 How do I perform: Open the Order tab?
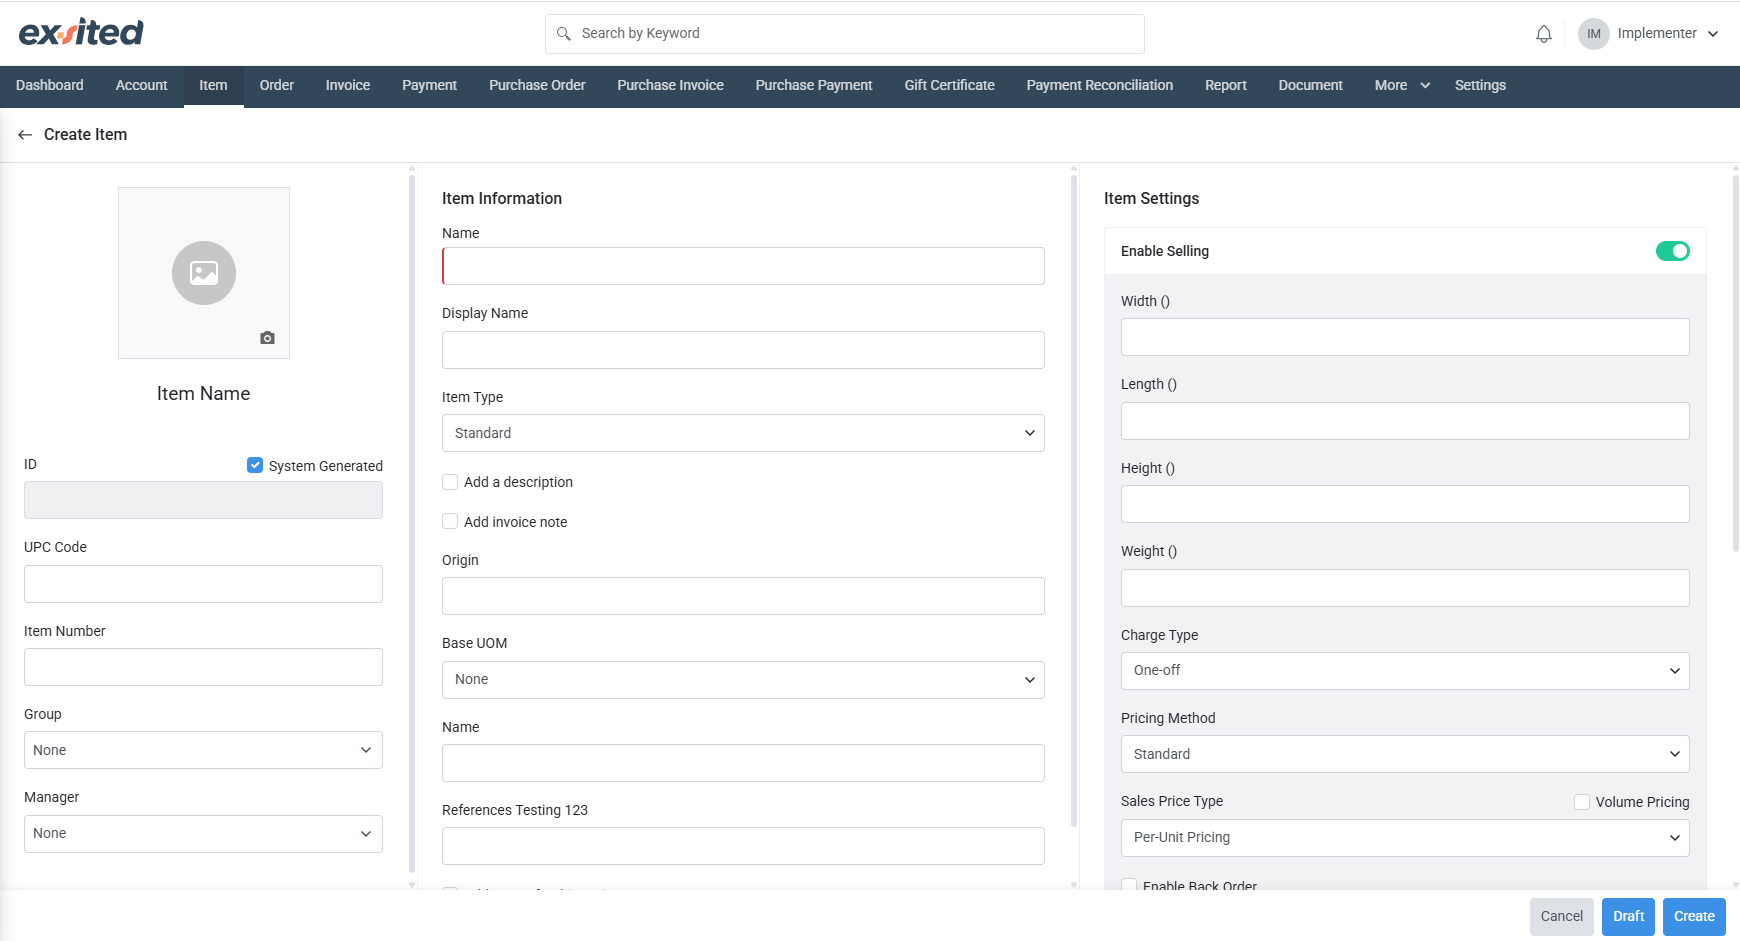click(277, 86)
